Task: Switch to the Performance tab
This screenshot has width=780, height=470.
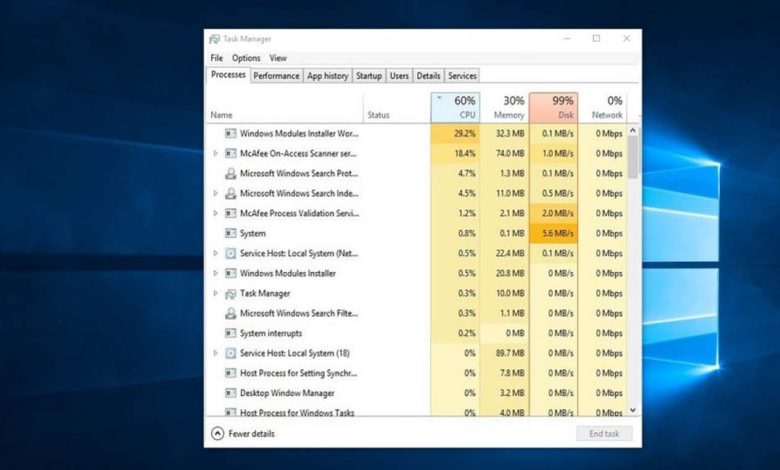Action: tap(276, 76)
